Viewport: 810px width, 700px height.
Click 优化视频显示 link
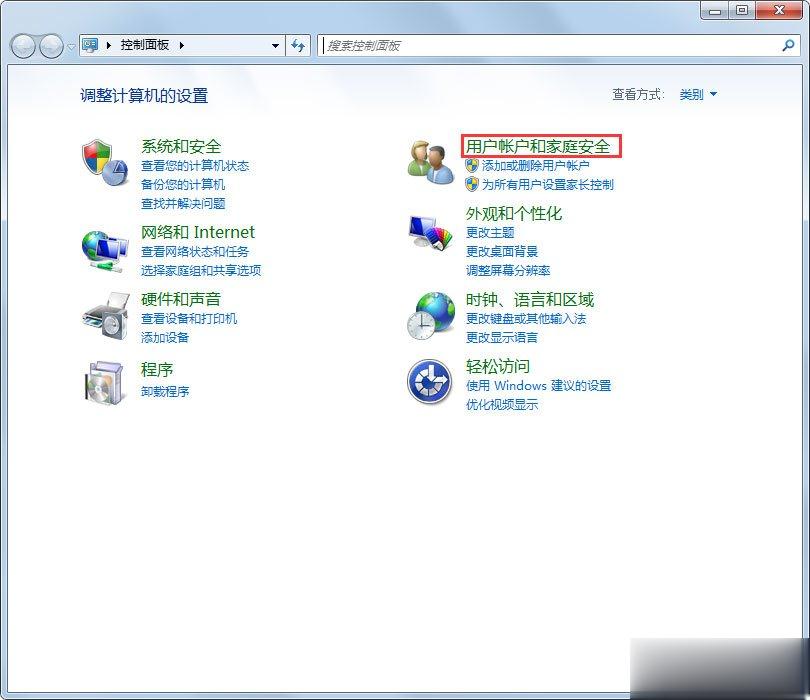click(x=502, y=405)
